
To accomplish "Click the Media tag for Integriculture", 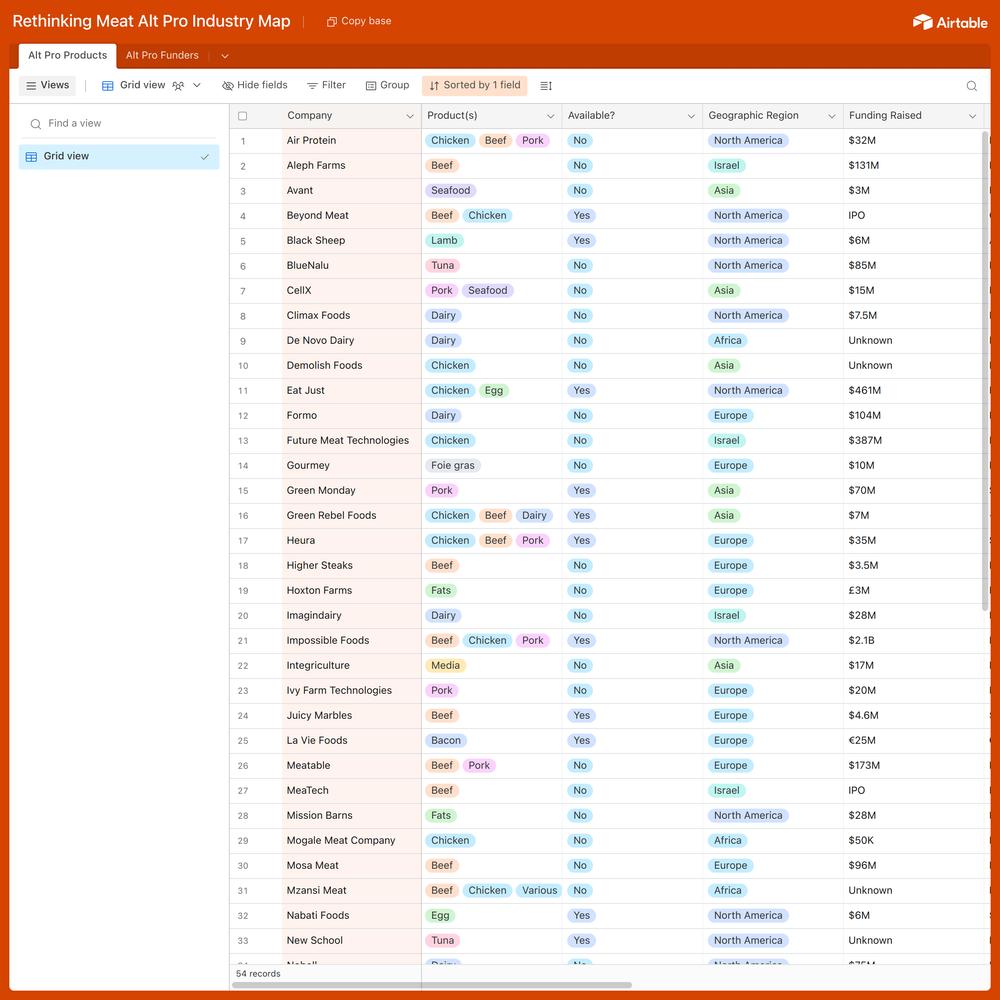I will coord(445,666).
